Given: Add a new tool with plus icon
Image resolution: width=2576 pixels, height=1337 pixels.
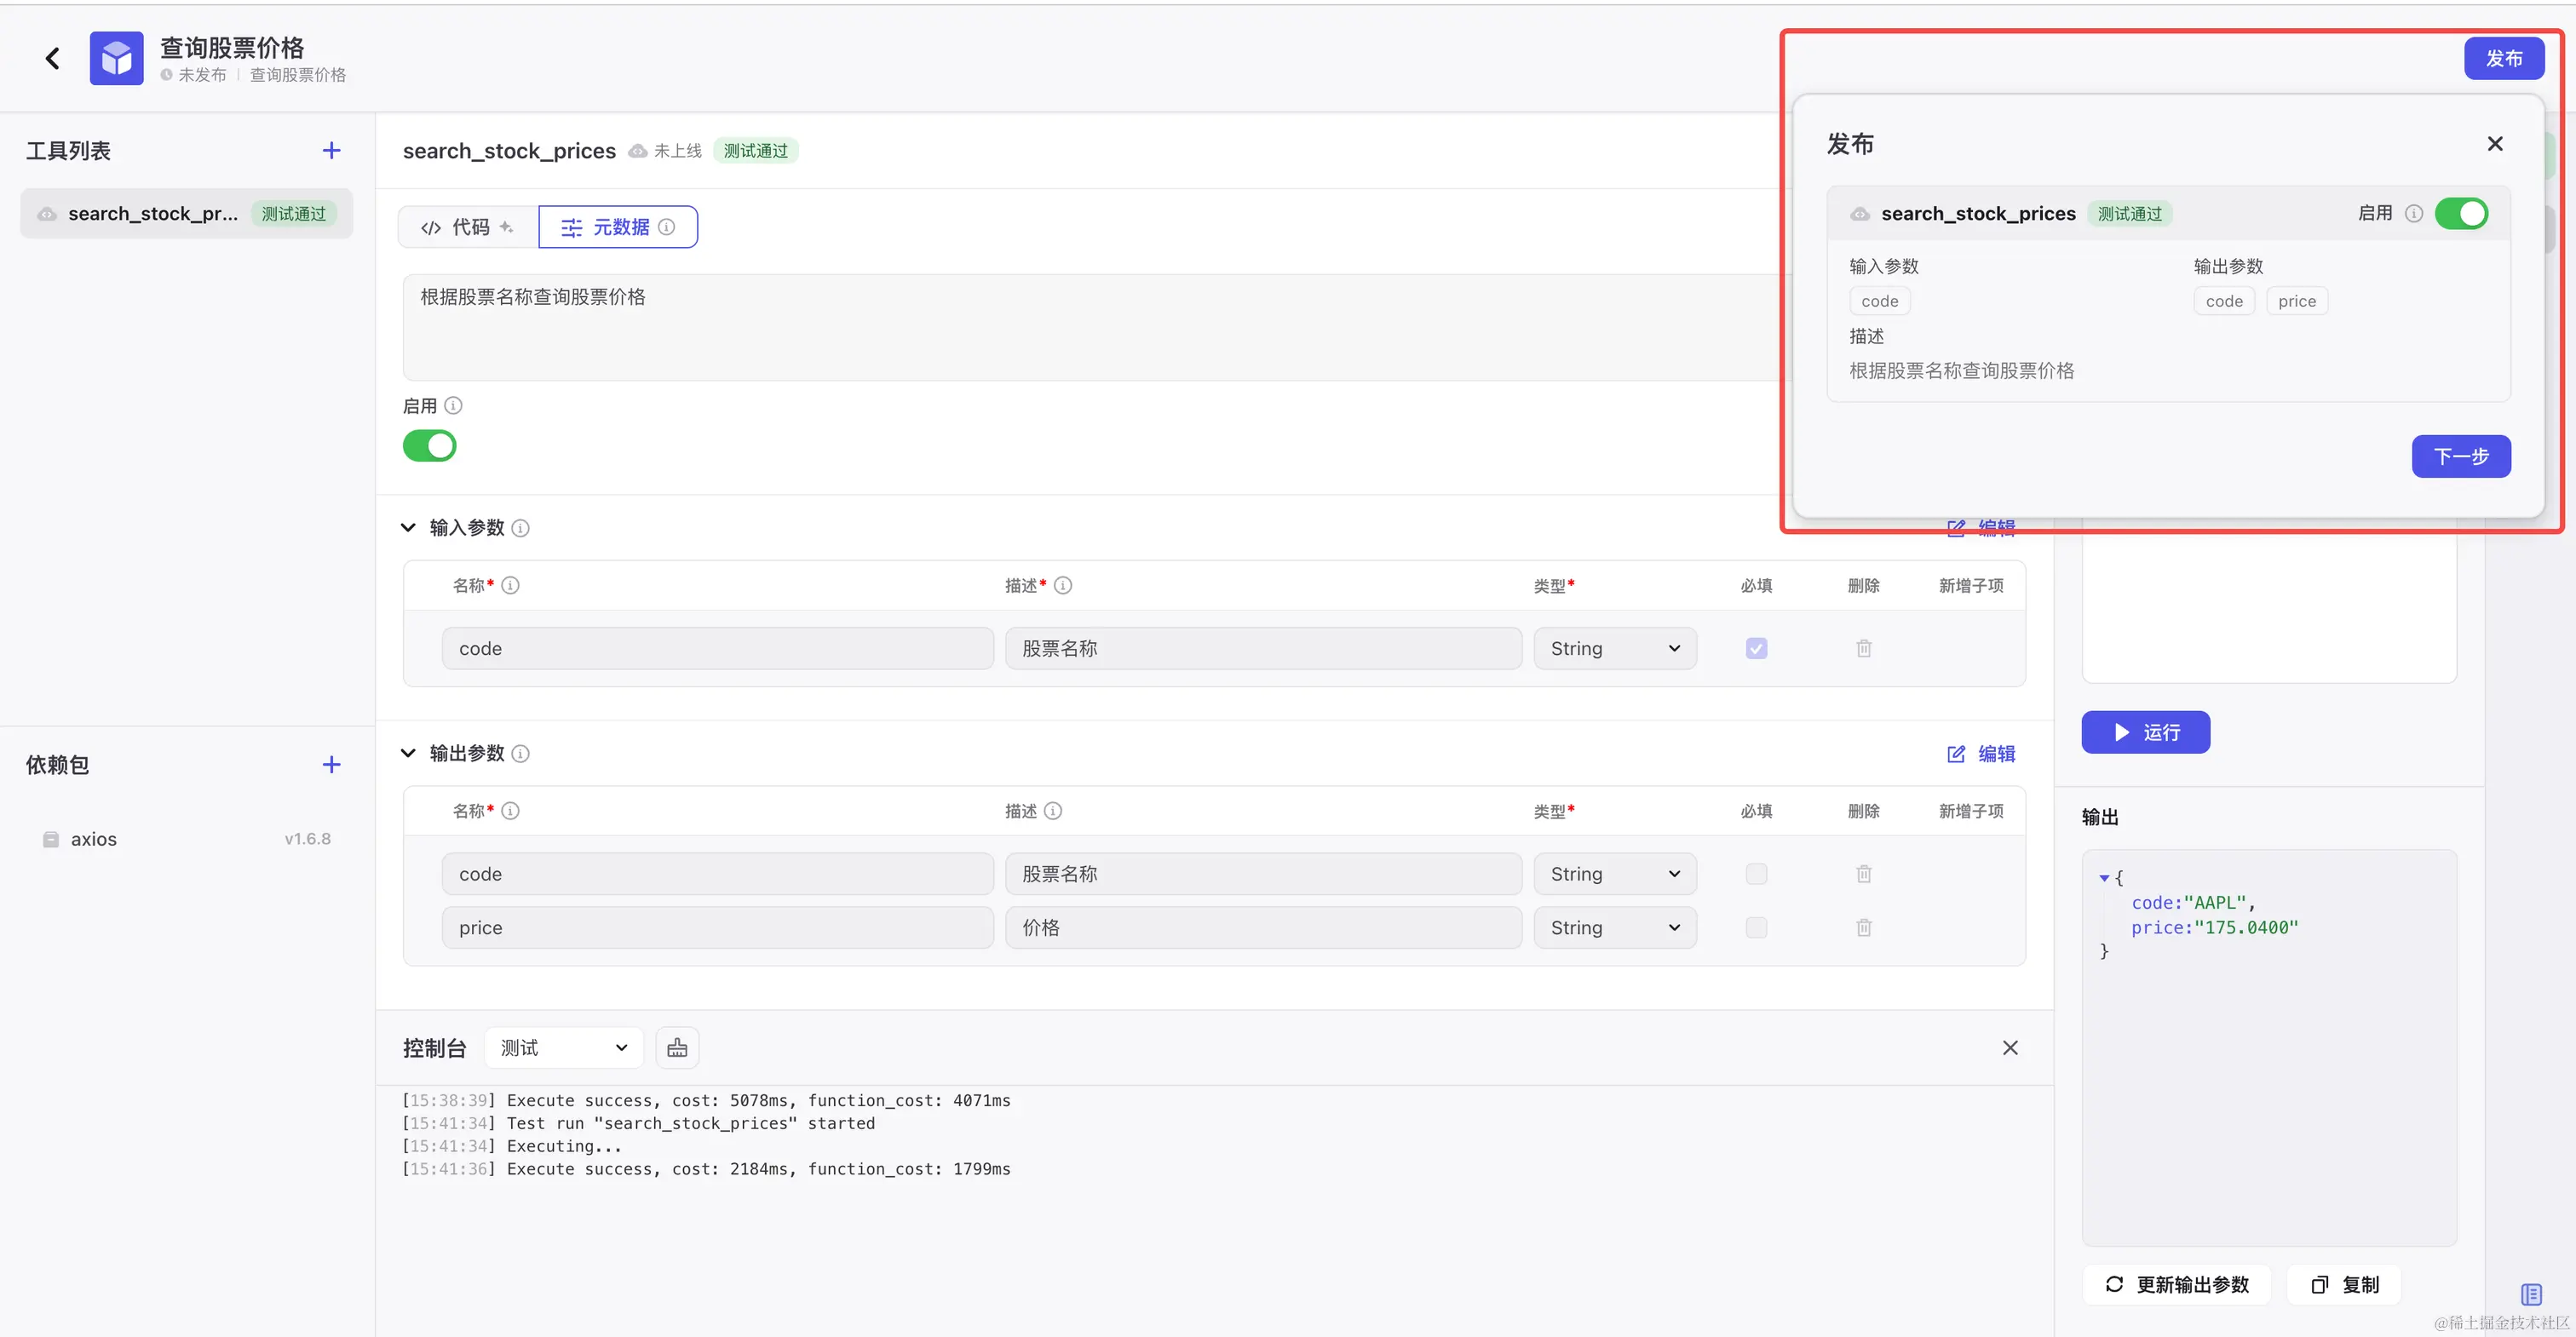Looking at the screenshot, I should [331, 151].
